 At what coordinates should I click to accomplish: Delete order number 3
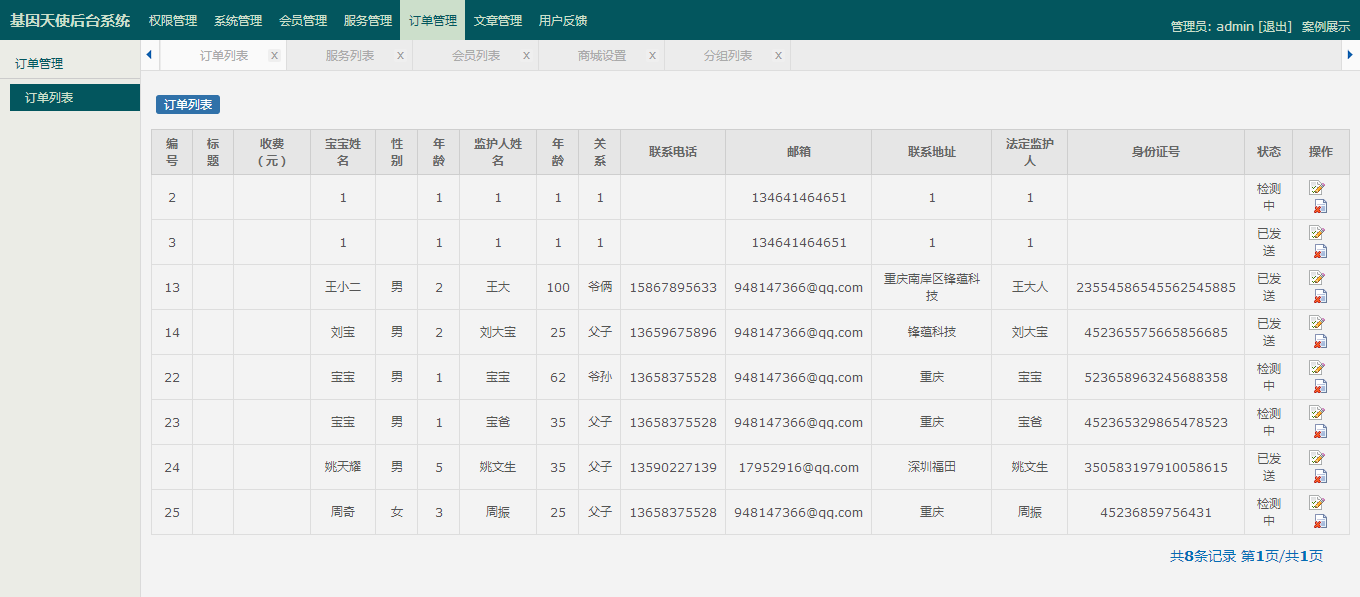click(1320, 252)
